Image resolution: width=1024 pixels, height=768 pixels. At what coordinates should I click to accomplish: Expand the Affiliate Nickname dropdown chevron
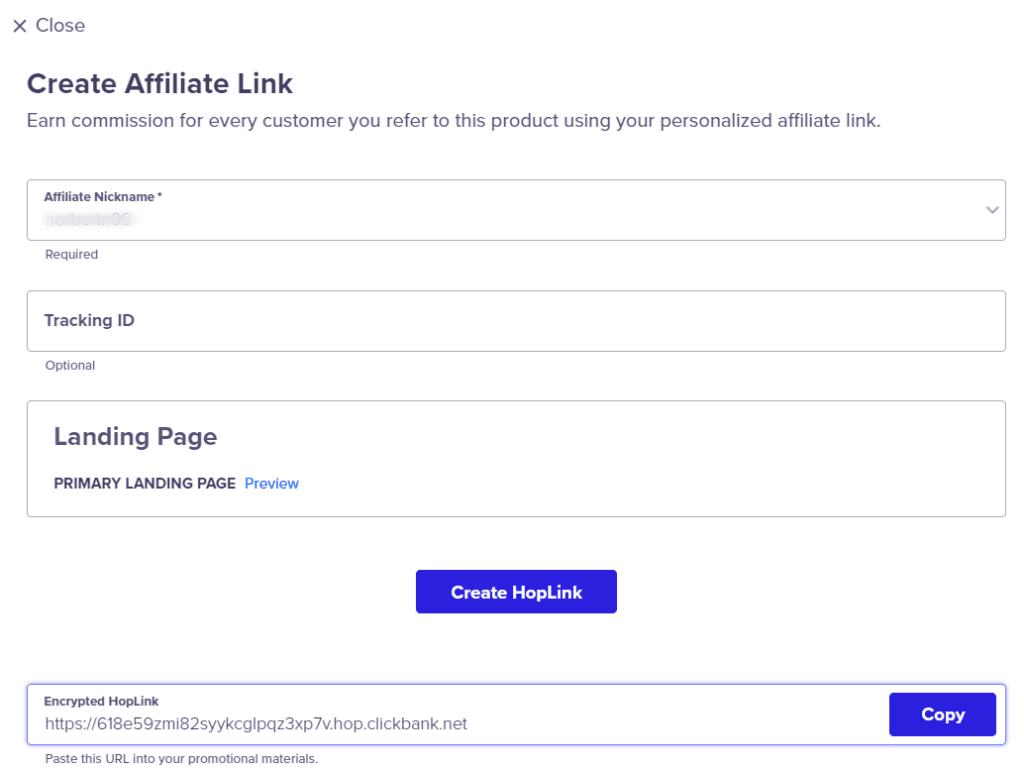[991, 210]
